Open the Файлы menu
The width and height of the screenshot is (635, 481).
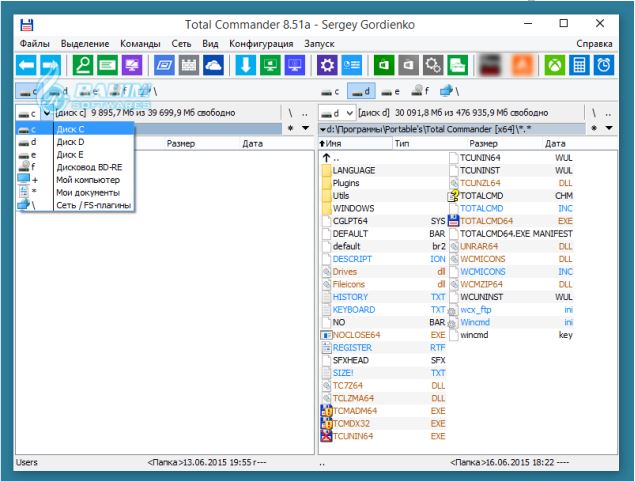pos(34,44)
